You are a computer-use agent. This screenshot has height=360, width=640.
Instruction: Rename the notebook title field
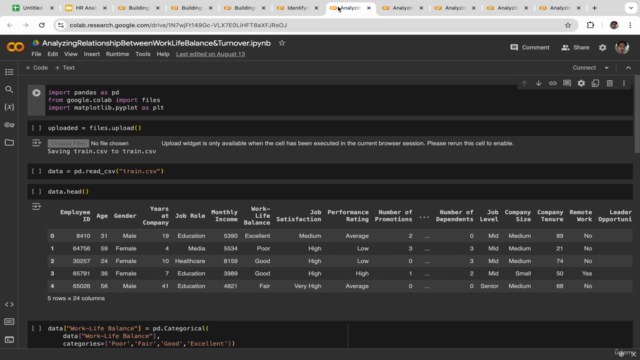point(156,43)
